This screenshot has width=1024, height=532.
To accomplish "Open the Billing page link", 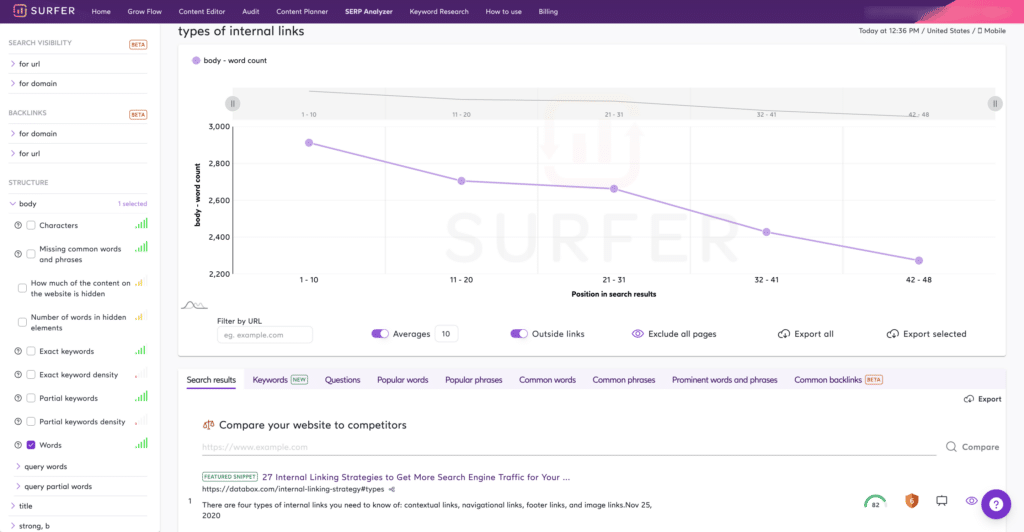I will [x=548, y=11].
